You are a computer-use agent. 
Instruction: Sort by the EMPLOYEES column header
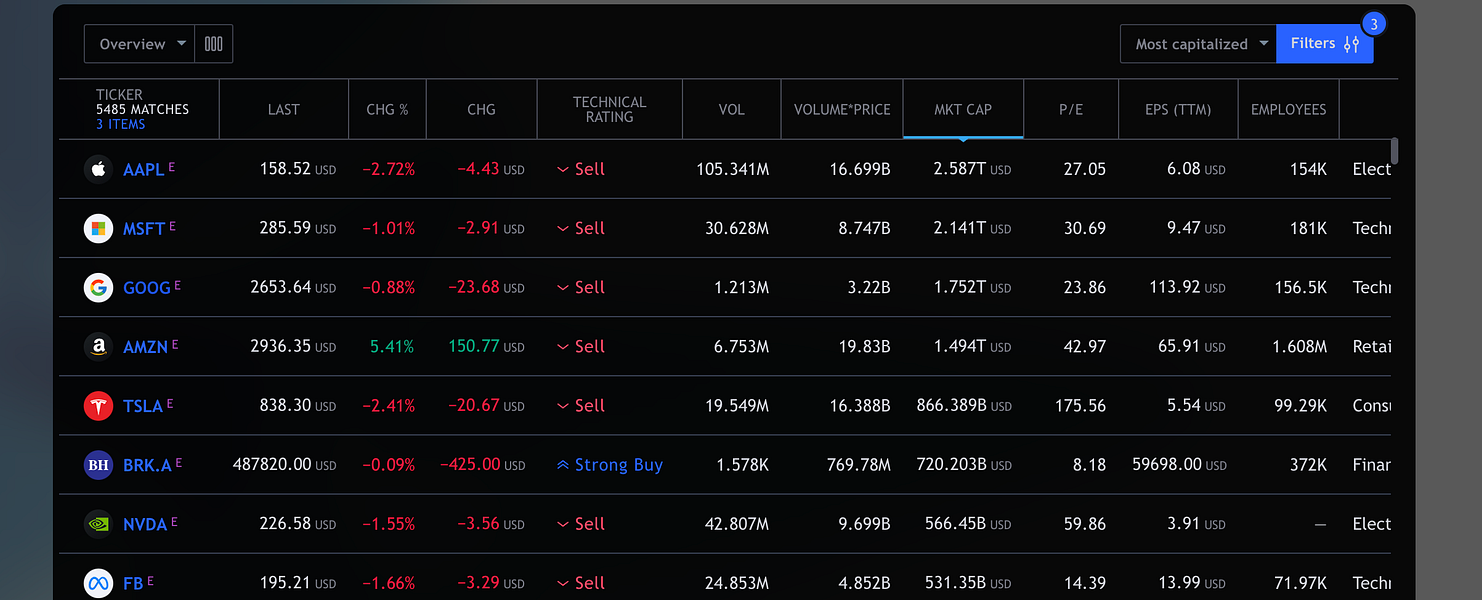[1289, 109]
